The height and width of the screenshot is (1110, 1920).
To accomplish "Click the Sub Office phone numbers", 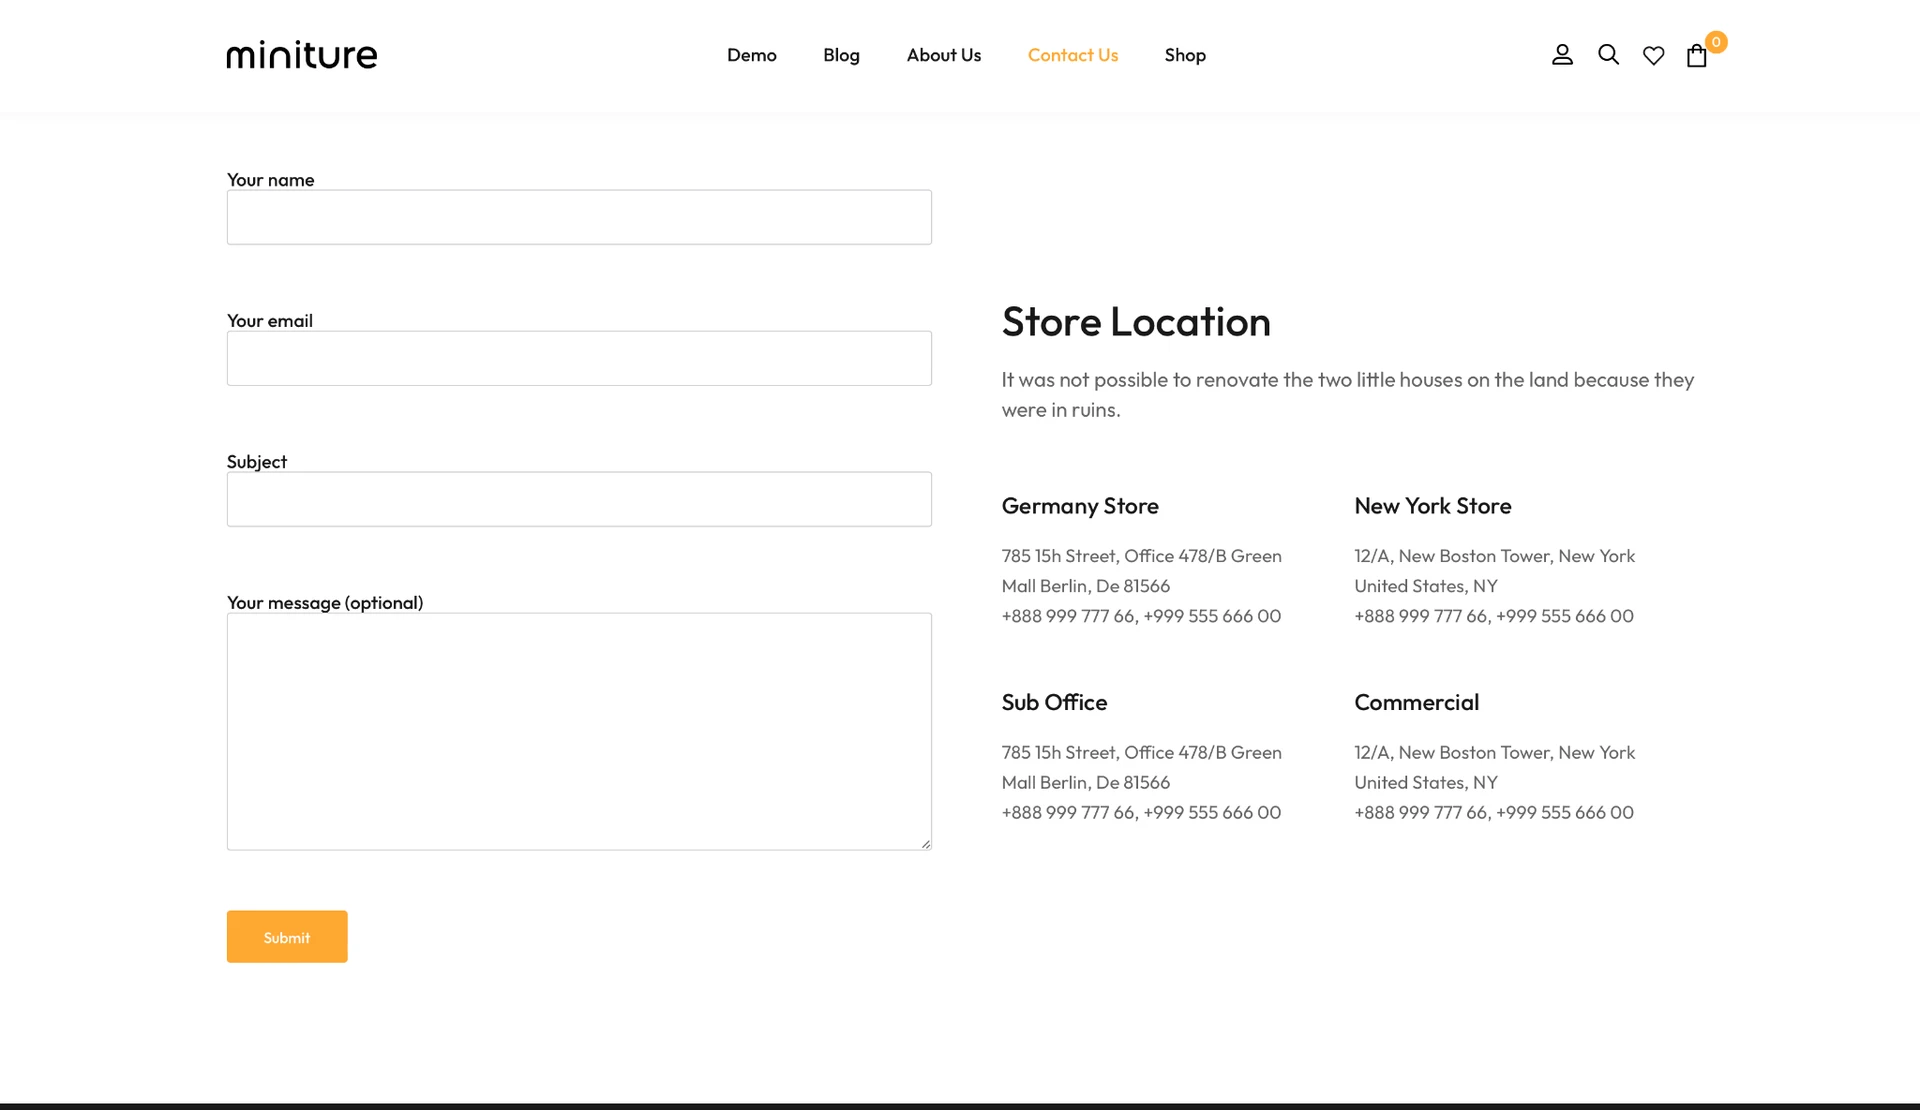I will 1141,813.
